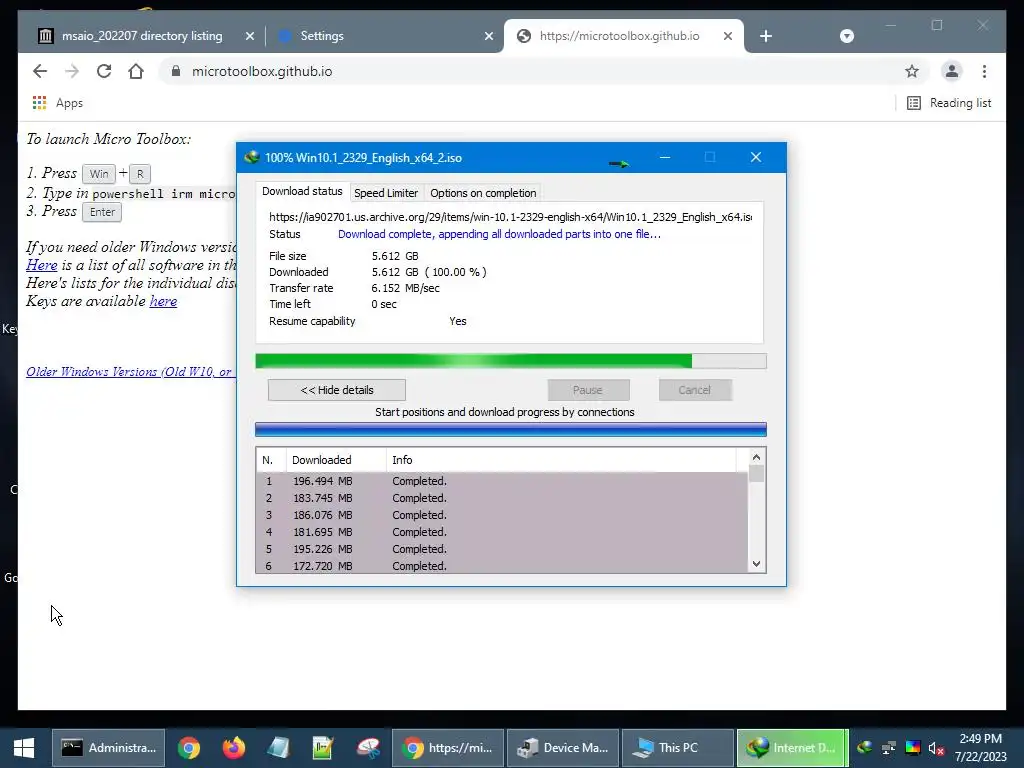Viewport: 1024px width, 768px height.
Task: Open the green notepad app in taskbar
Action: (323, 748)
